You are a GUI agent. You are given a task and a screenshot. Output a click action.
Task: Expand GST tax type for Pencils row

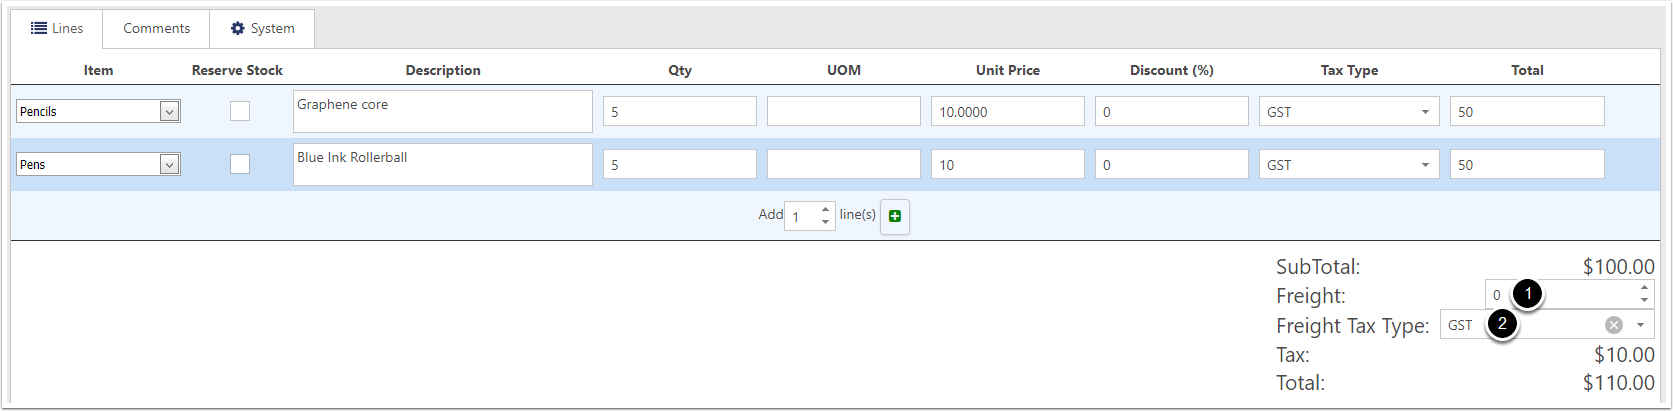(x=1349, y=111)
